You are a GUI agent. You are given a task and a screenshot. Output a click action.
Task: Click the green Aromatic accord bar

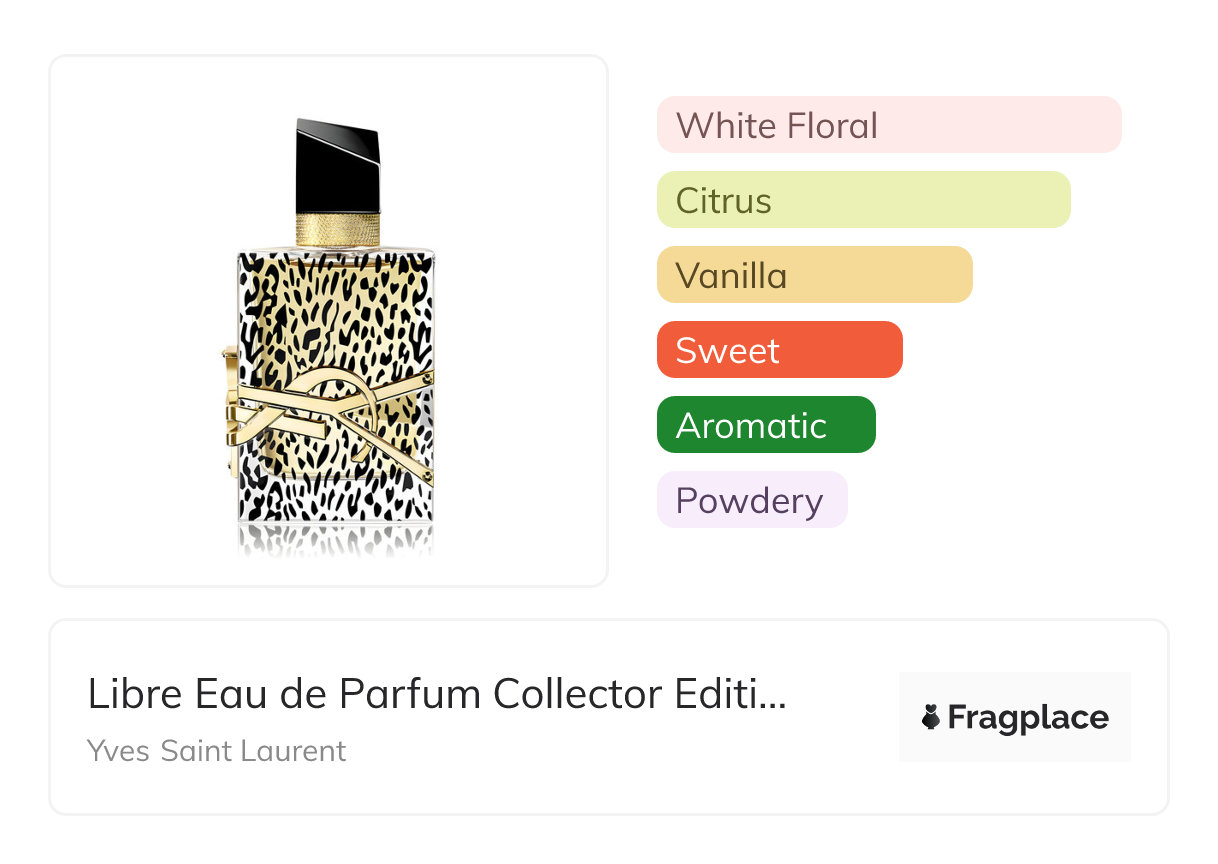pyautogui.click(x=765, y=425)
